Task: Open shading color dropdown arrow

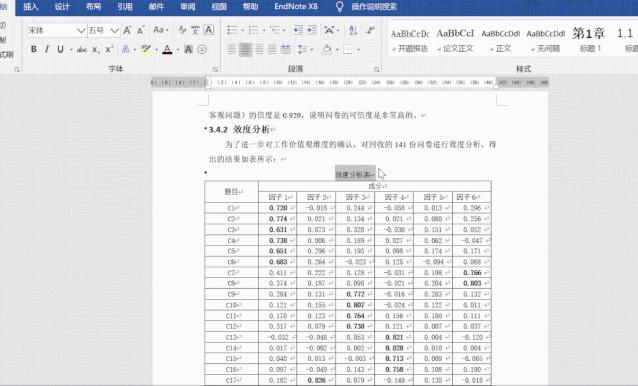Action: (337, 50)
